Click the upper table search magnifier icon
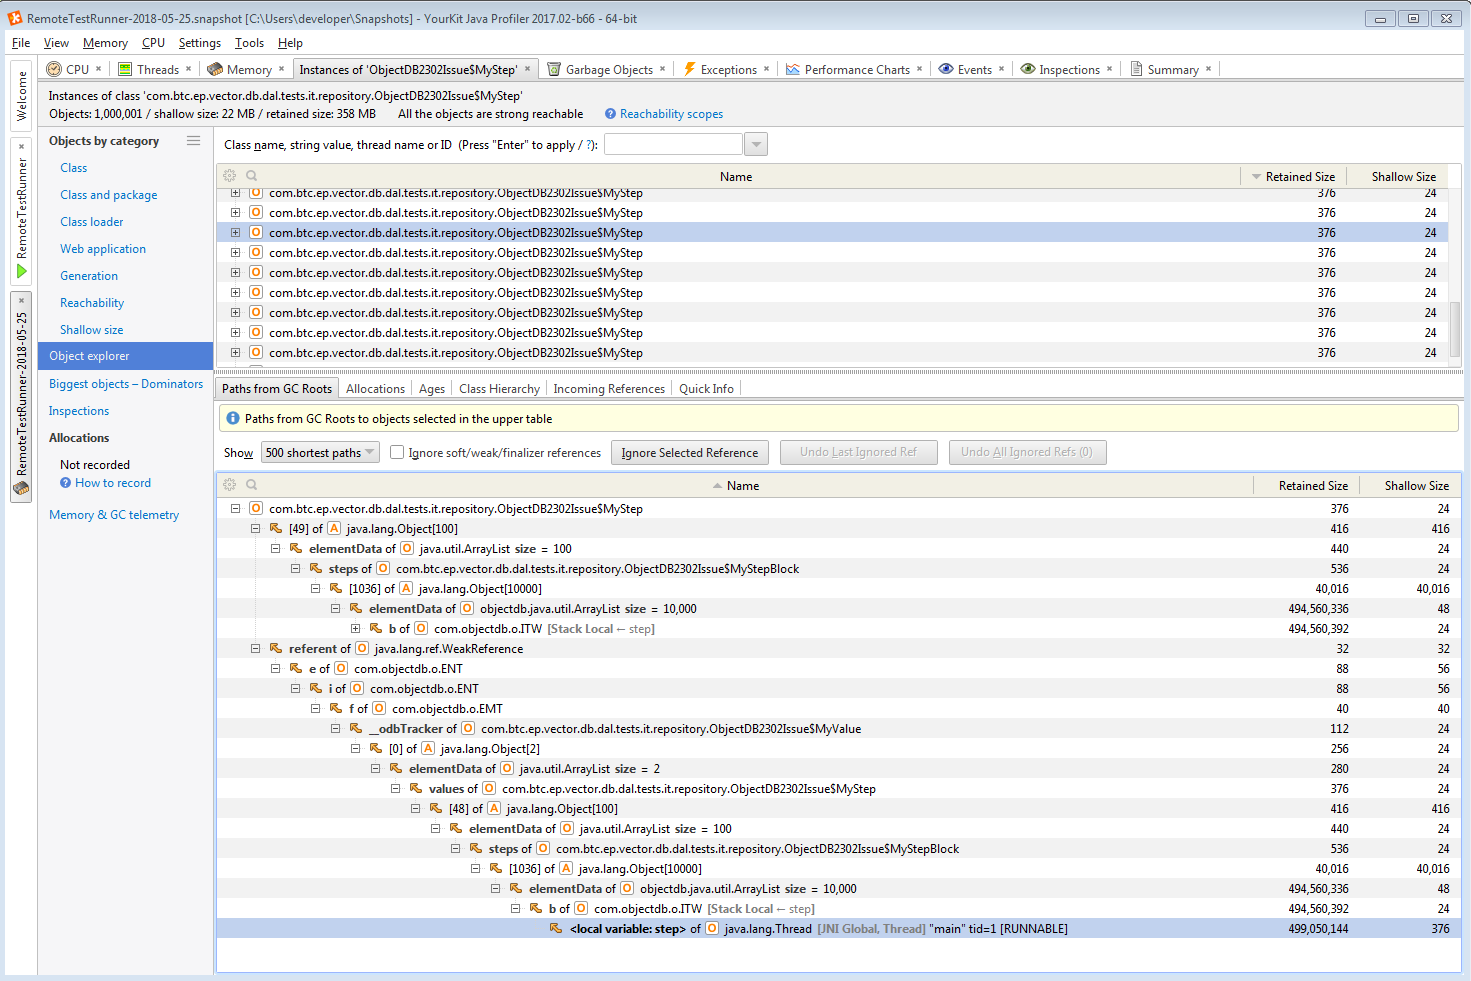The height and width of the screenshot is (981, 1471). point(252,176)
